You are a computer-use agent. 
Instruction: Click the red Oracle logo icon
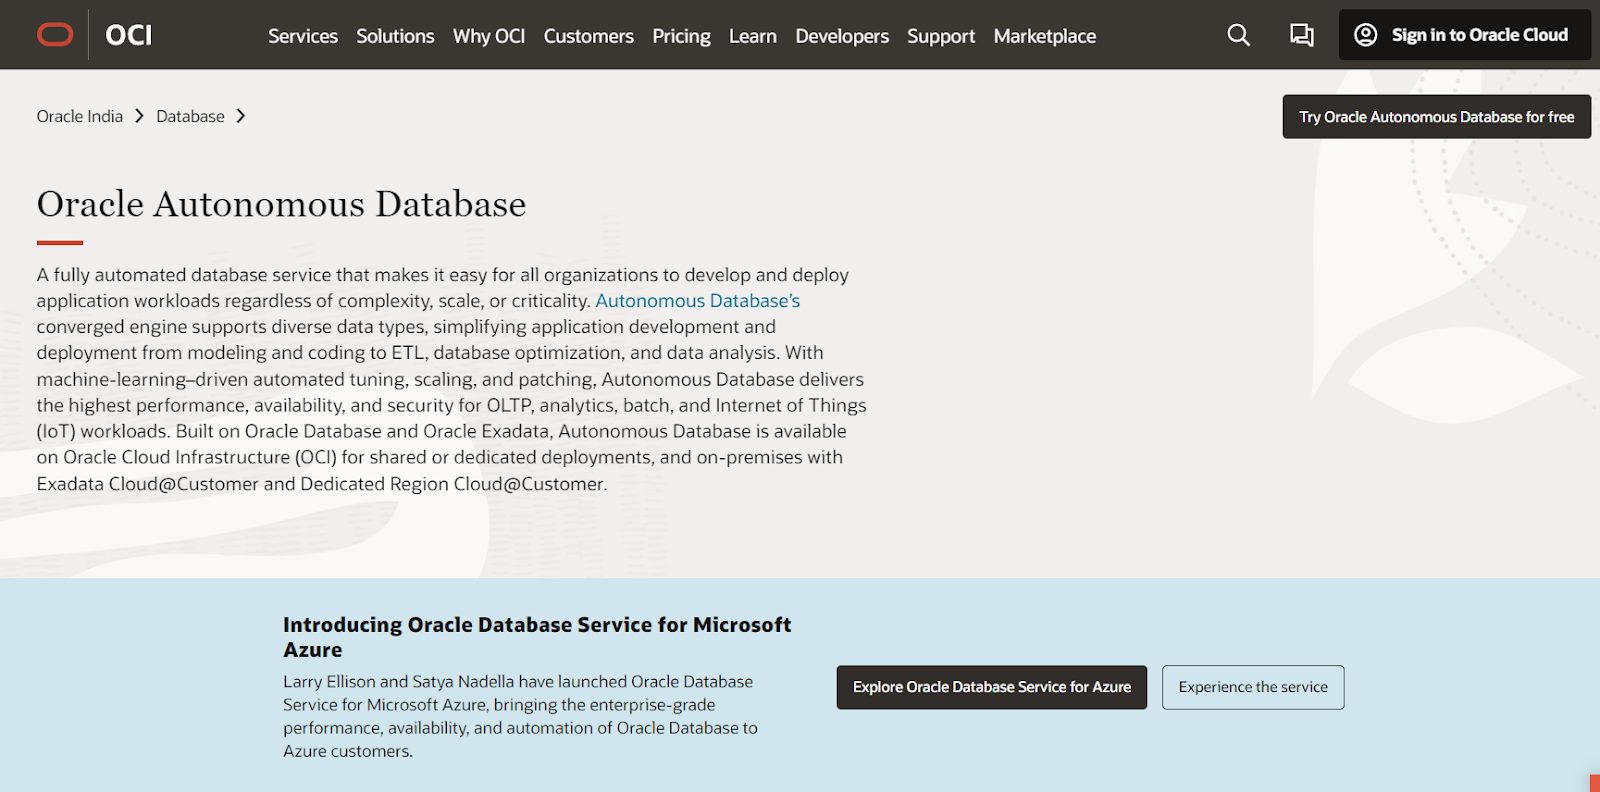[55, 35]
